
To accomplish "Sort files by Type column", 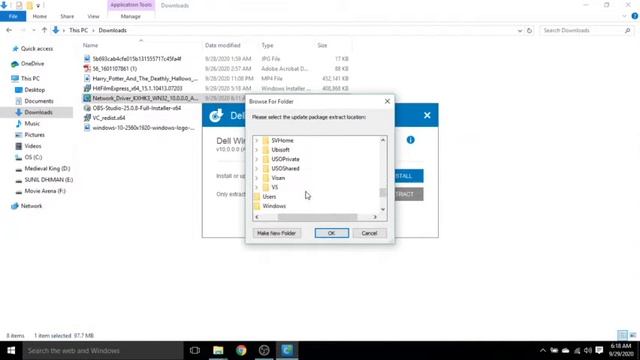I will click(x=267, y=45).
